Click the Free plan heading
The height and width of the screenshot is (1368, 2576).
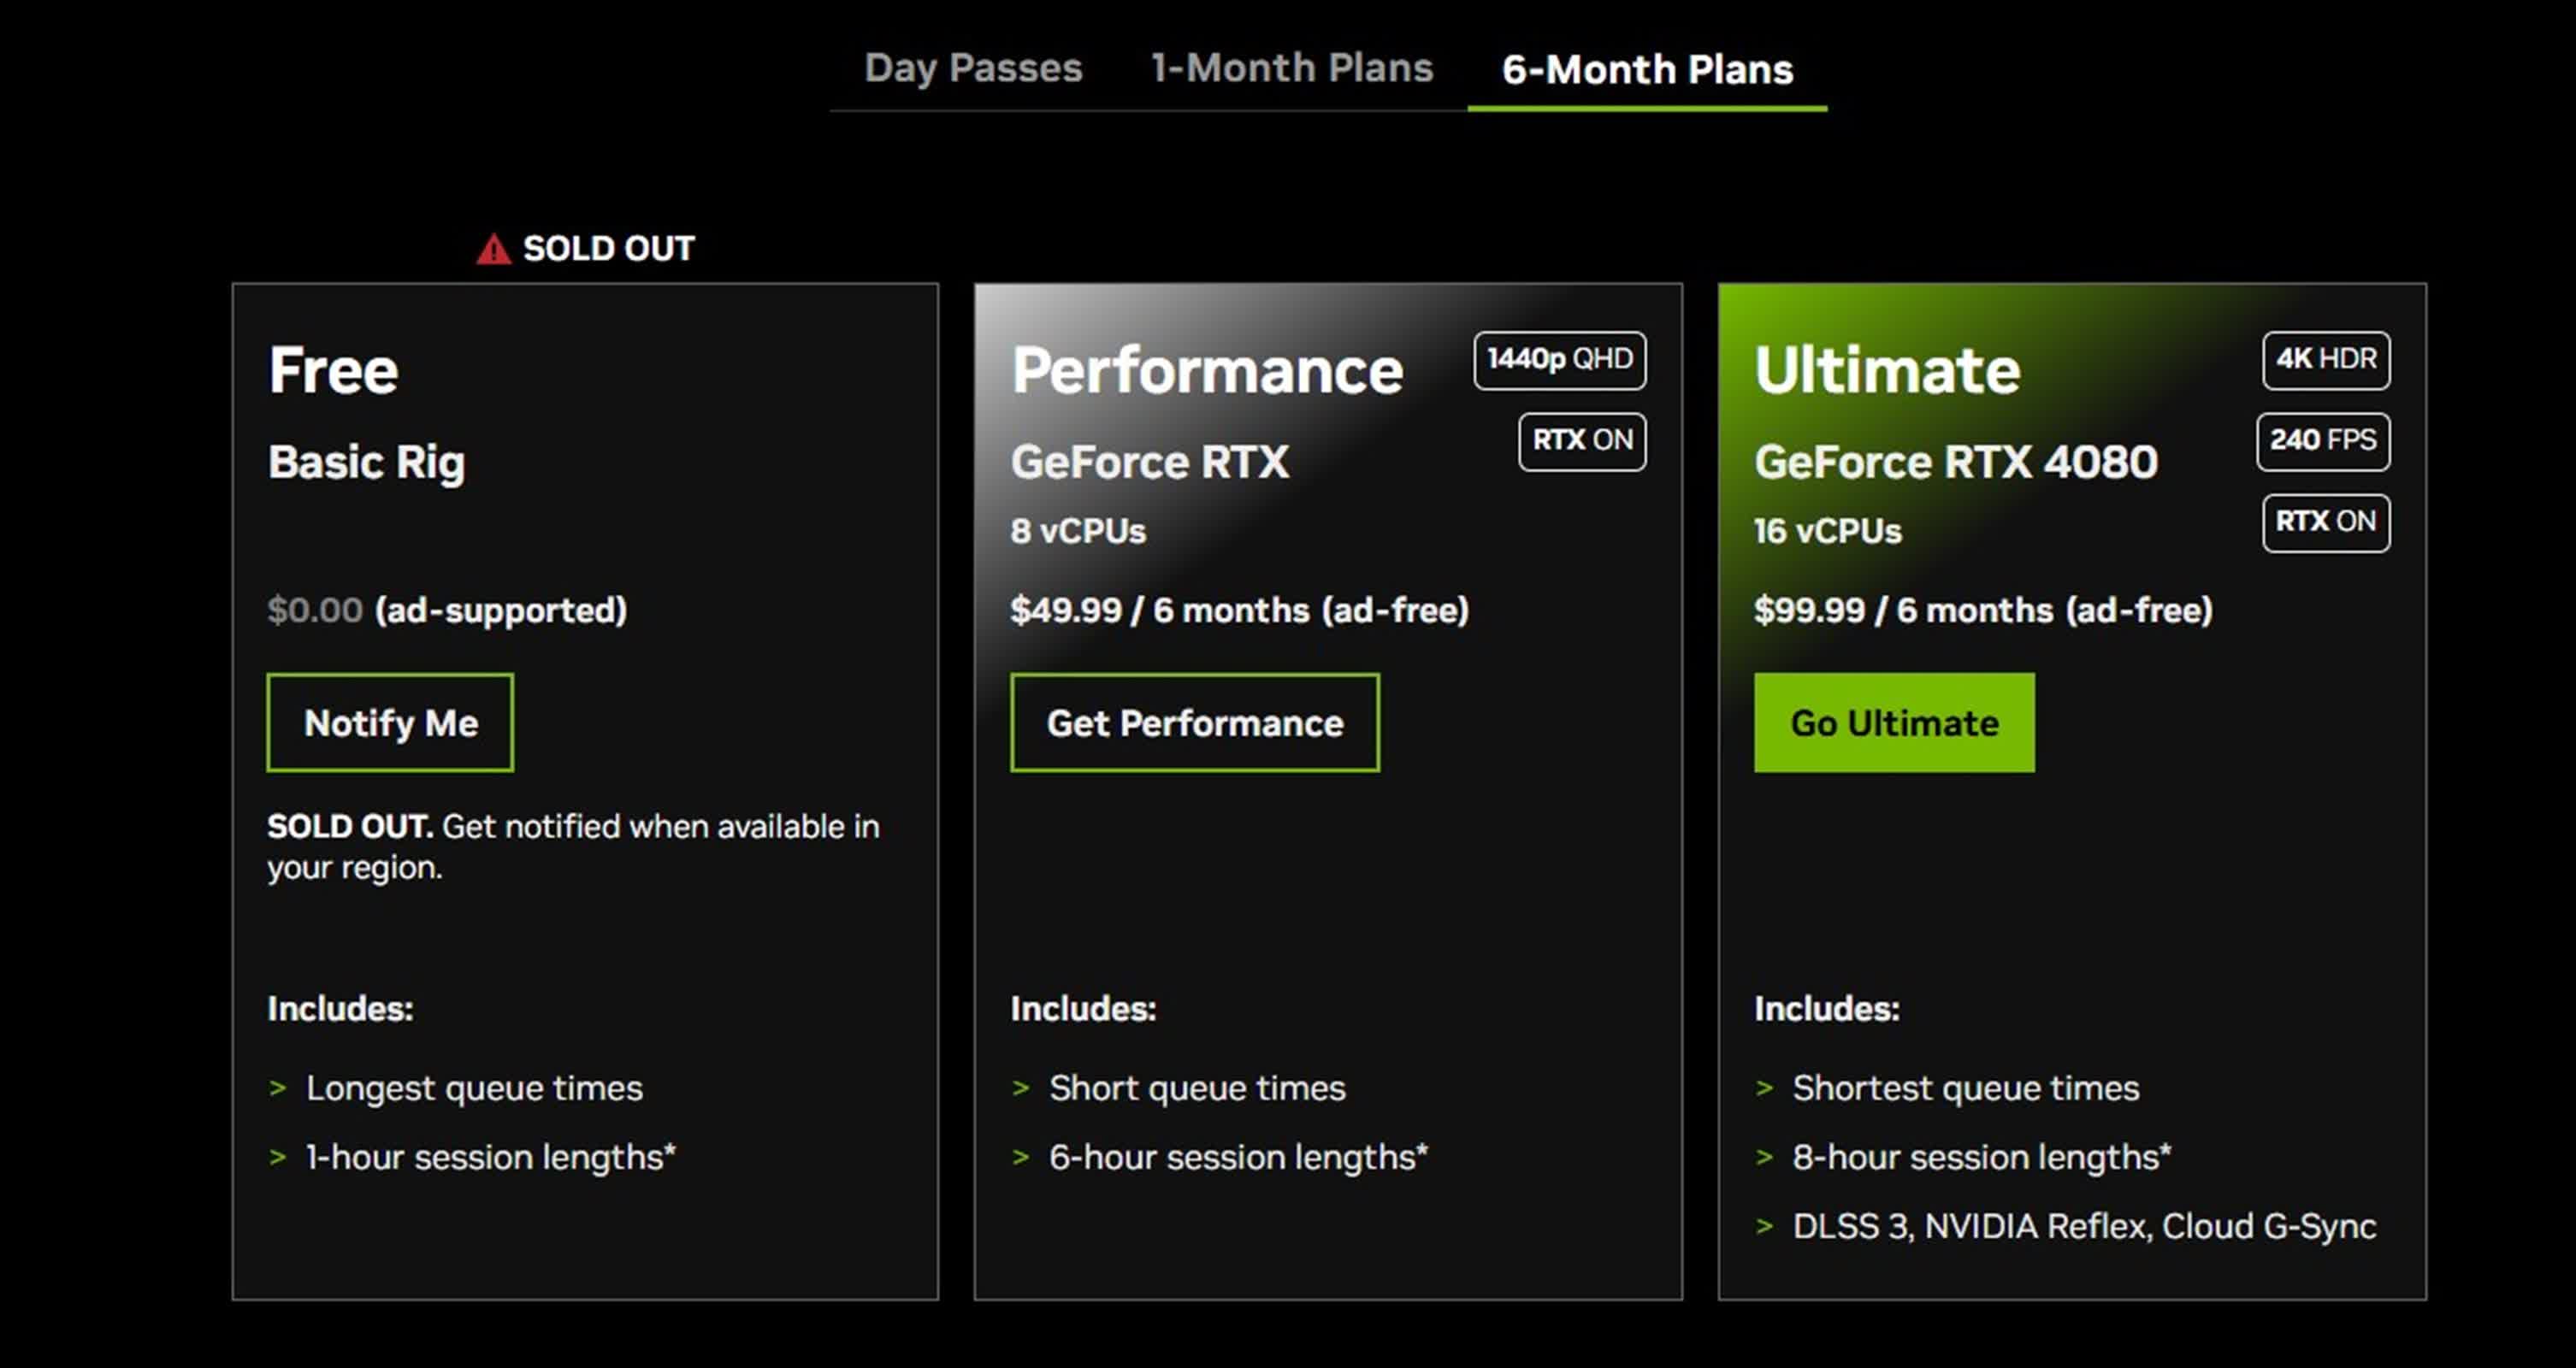coord(333,371)
